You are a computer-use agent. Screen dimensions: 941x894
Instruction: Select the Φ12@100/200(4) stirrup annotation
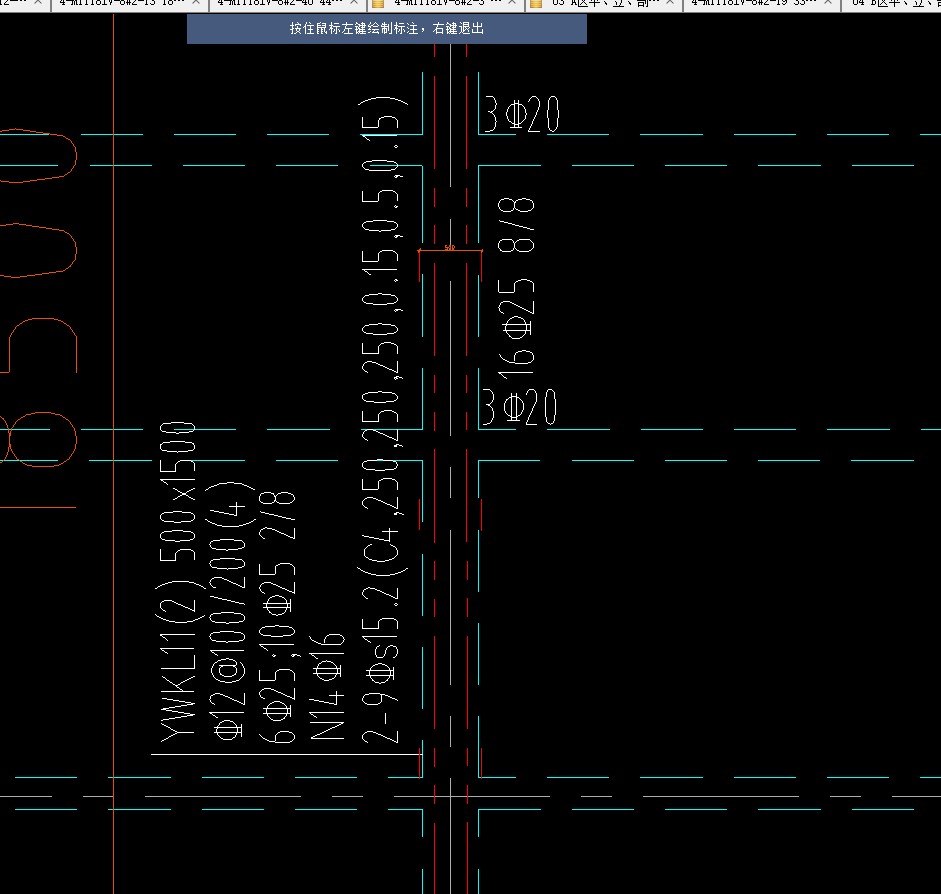point(232,611)
